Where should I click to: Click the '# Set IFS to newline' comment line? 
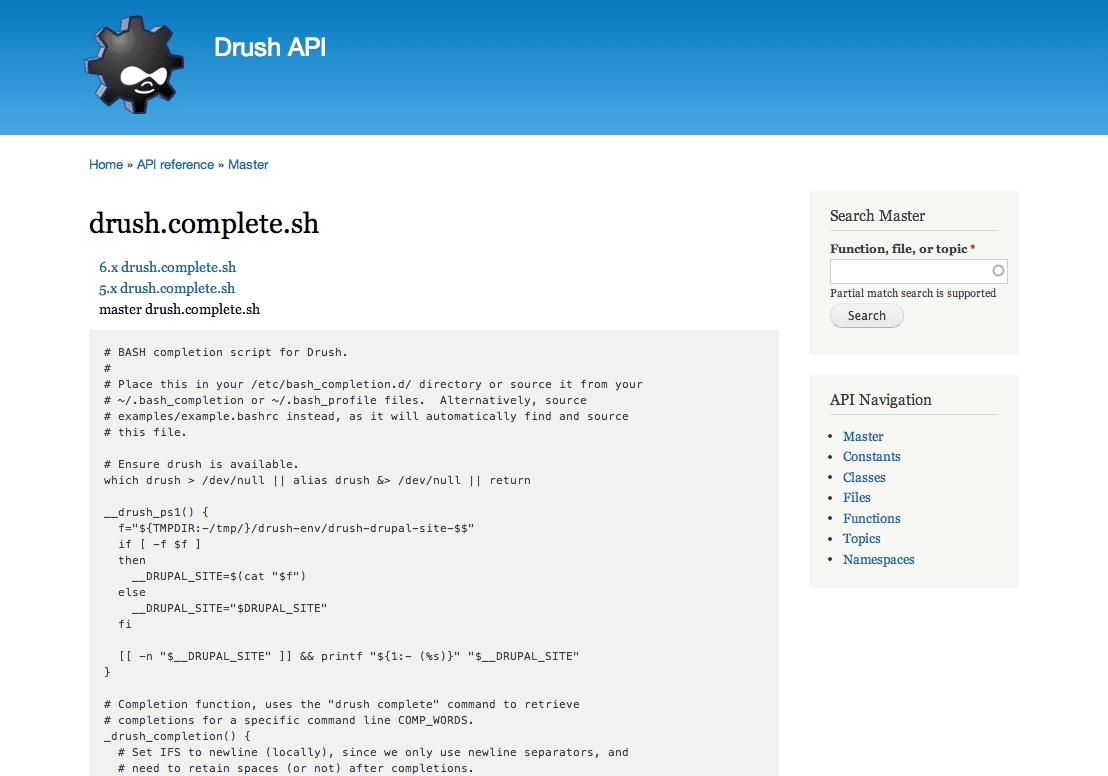373,753
